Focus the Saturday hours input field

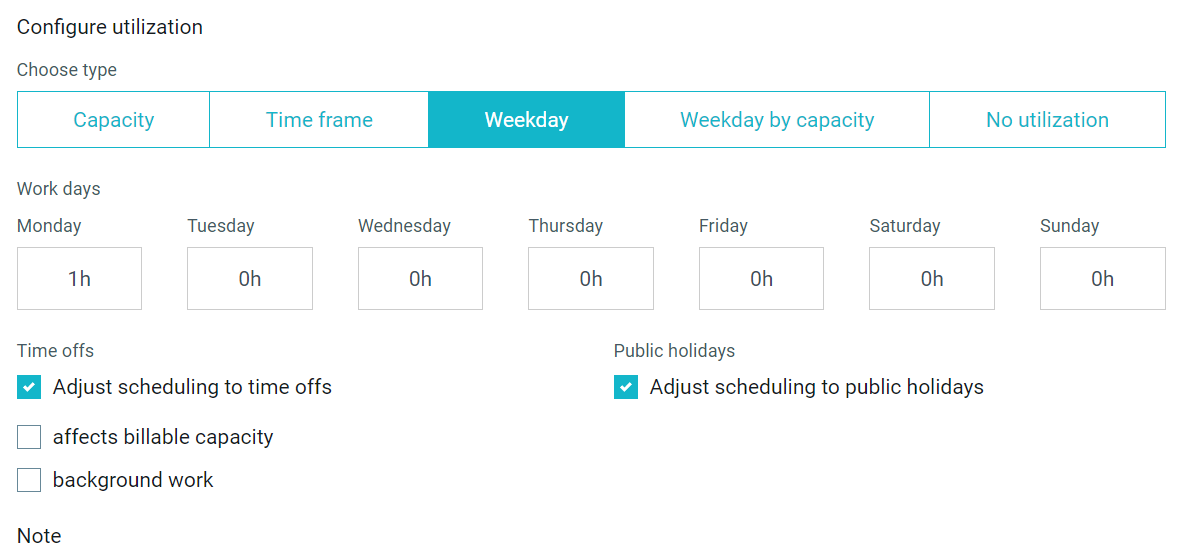point(932,278)
